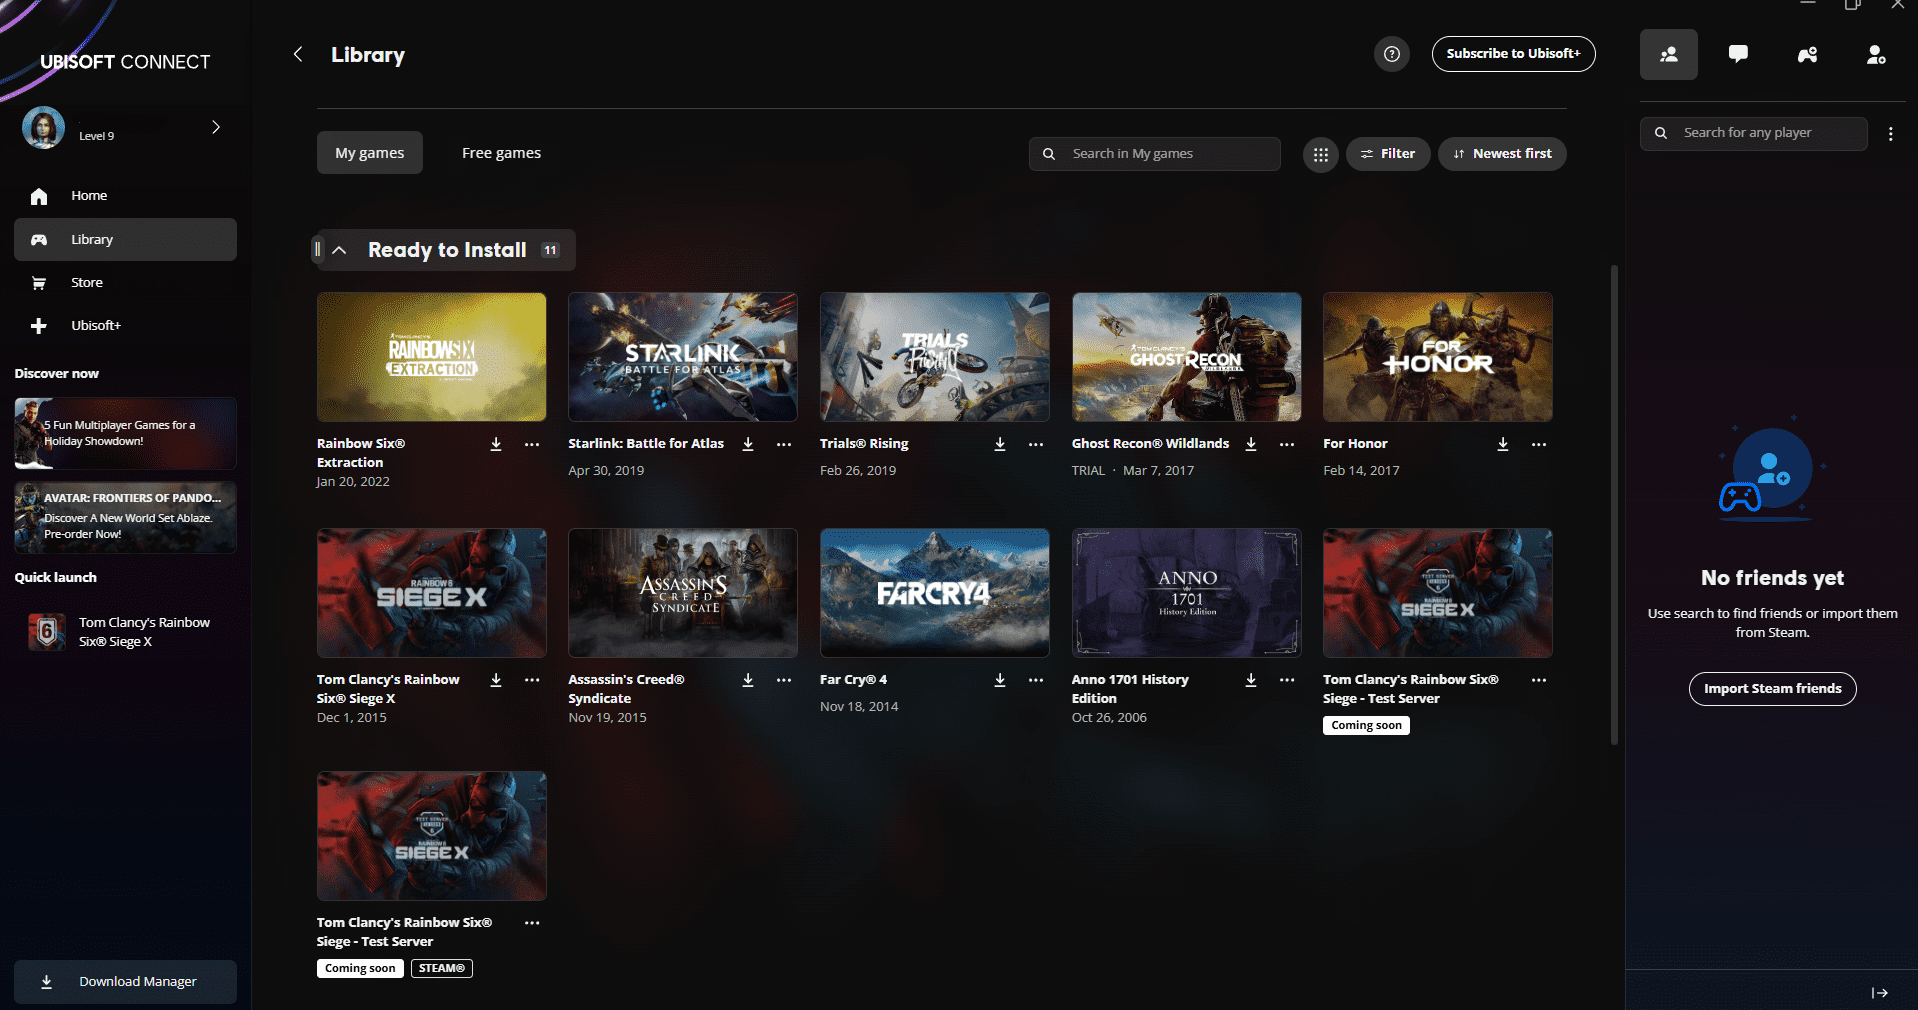
Task: Click the help question mark icon
Action: (1391, 54)
